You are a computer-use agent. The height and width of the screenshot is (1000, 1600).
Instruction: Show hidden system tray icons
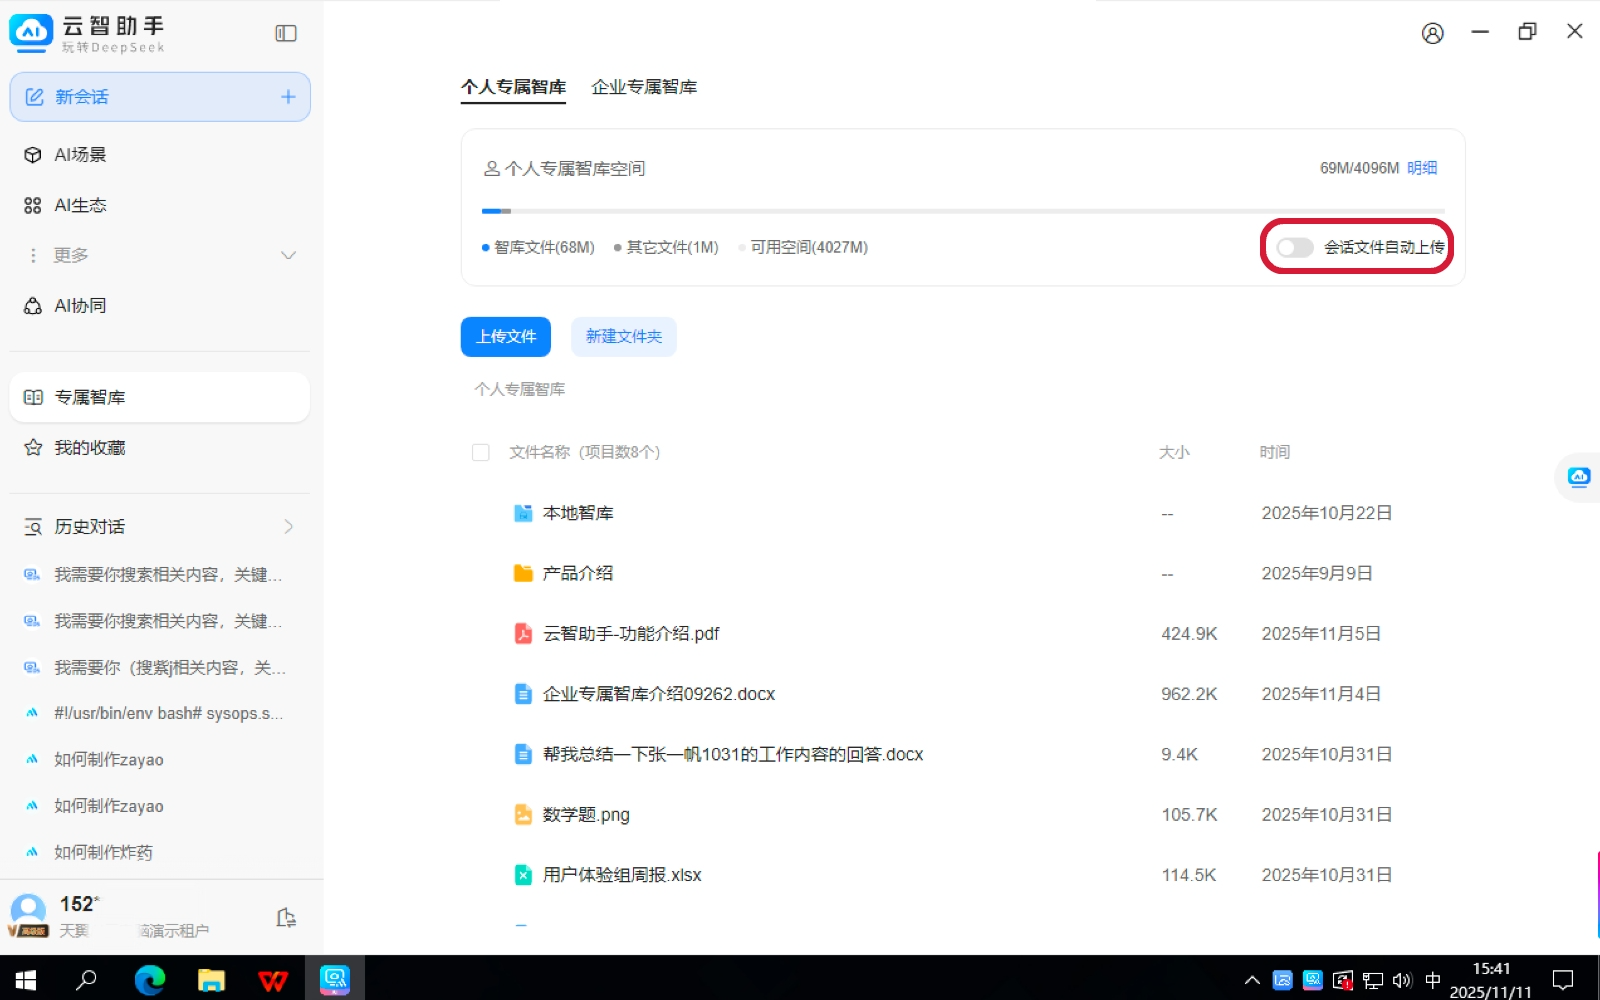tap(1251, 980)
